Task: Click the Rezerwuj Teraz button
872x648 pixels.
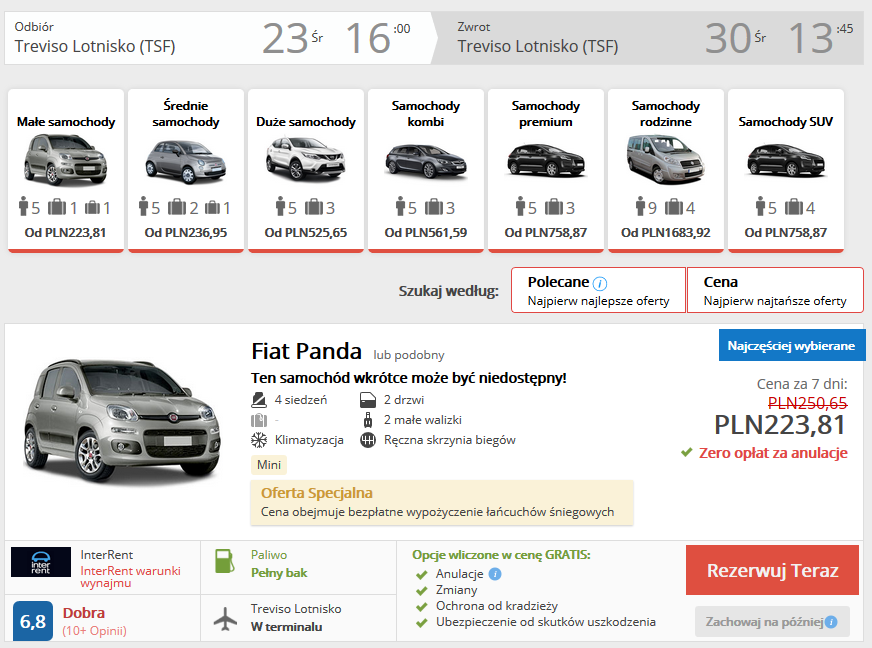Action: (774, 570)
